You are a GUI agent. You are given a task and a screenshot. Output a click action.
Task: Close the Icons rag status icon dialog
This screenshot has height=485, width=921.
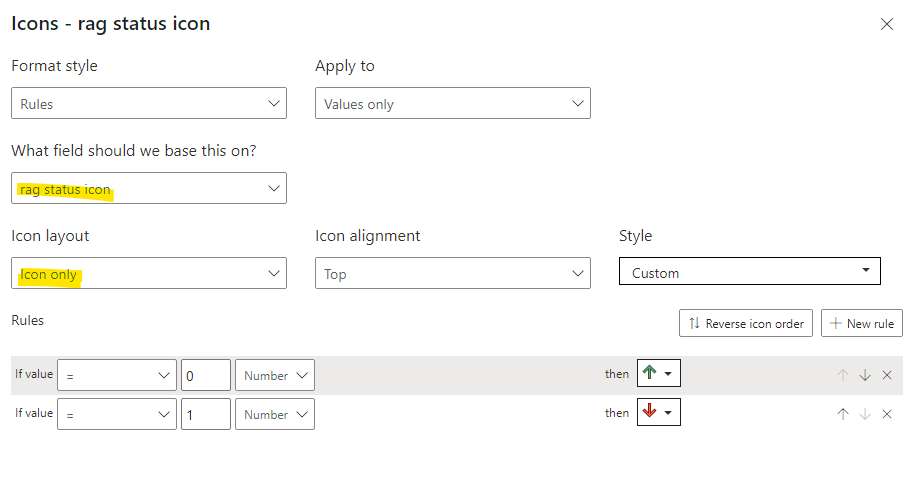coord(886,24)
